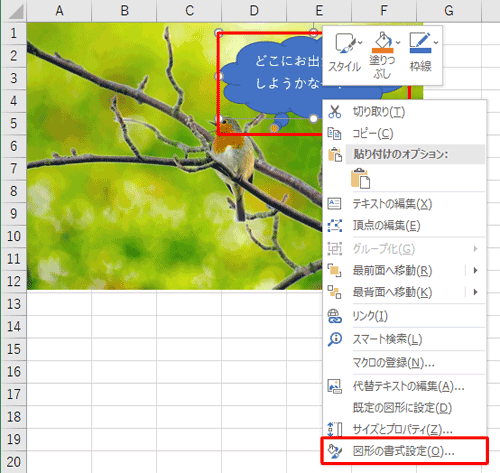This screenshot has height=473, width=500.
Task: Open the Fill color dropdown arrow
Action: [398, 43]
